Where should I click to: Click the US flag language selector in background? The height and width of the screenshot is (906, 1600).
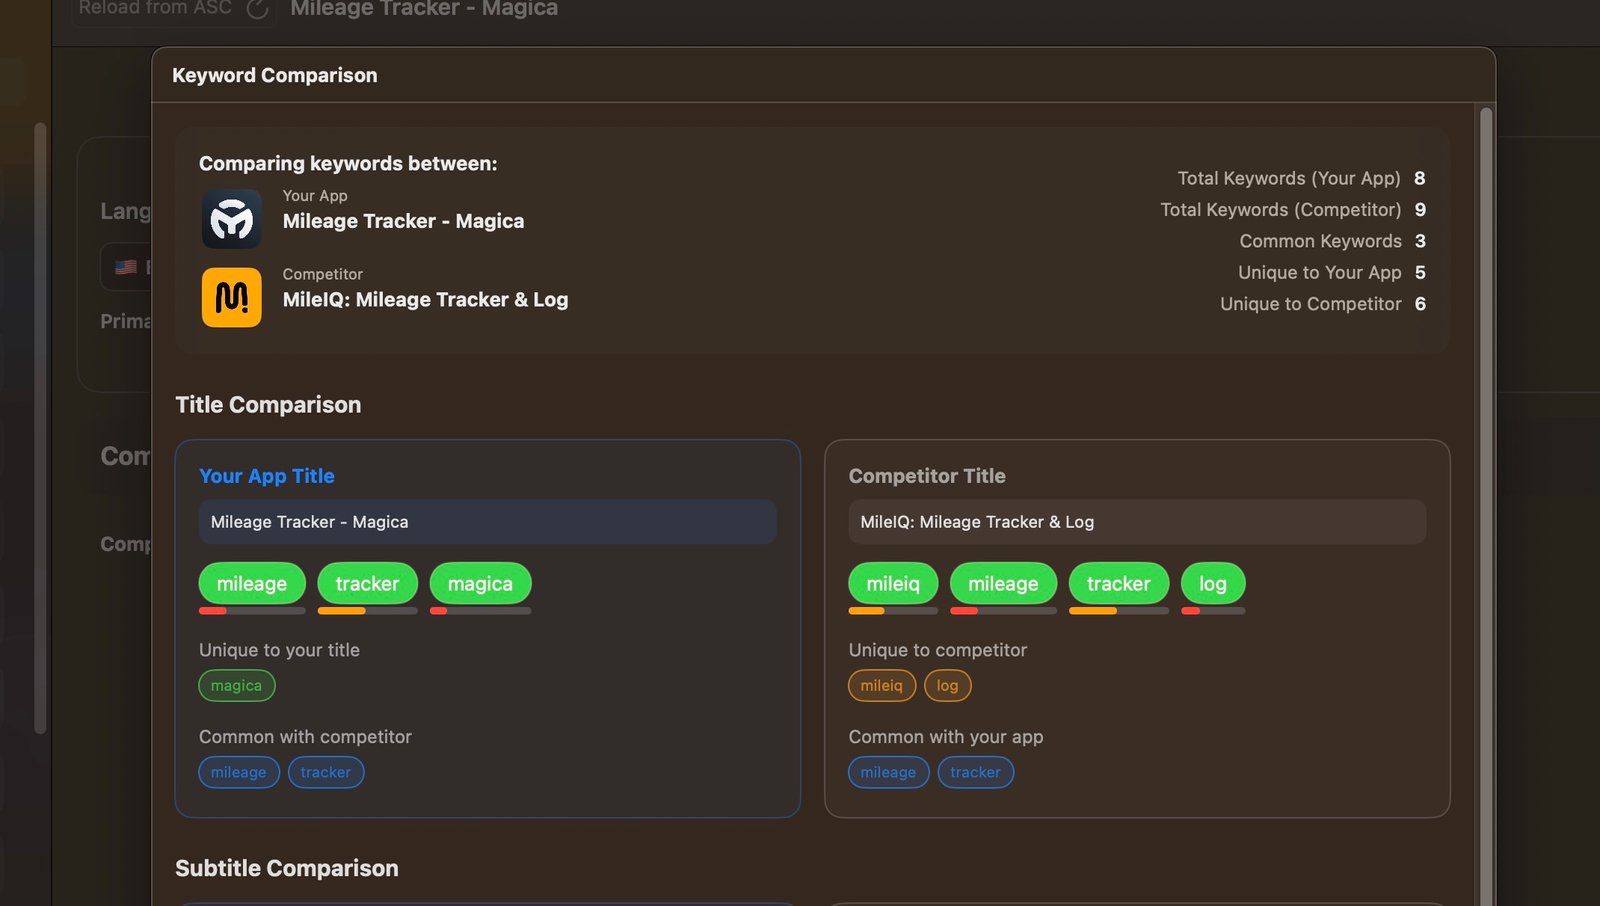[126, 267]
